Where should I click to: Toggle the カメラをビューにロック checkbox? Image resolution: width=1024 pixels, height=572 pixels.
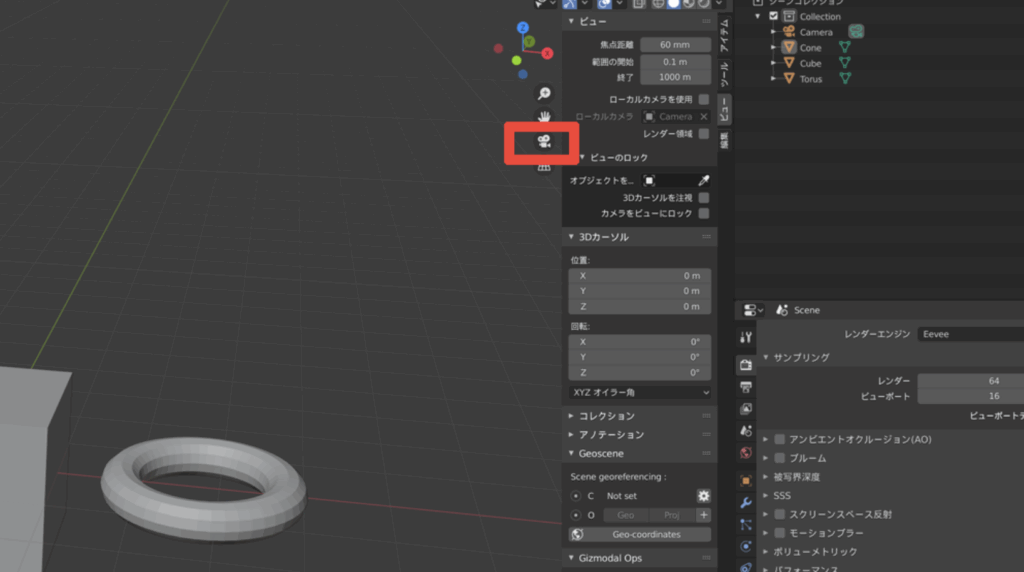704,213
